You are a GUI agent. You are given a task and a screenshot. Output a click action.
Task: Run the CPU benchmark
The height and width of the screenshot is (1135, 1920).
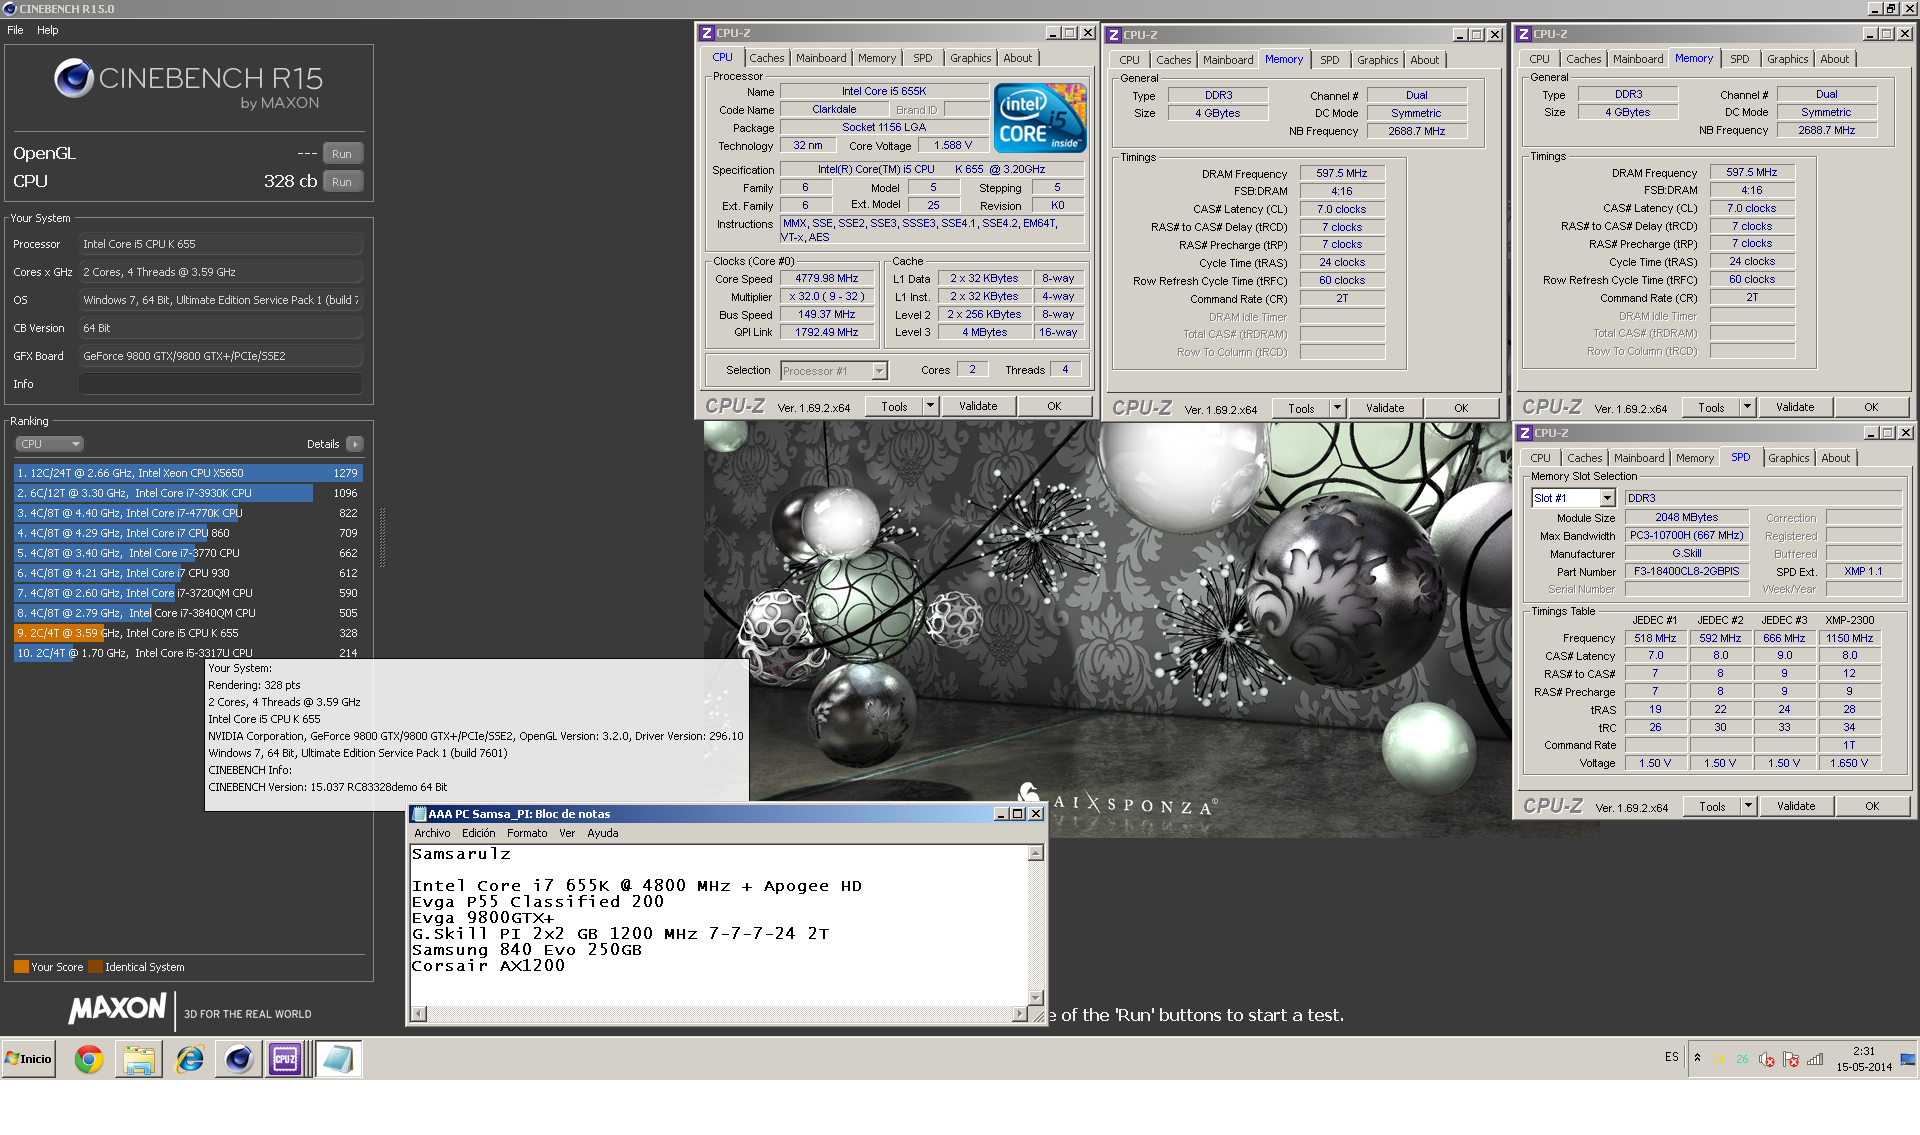pyautogui.click(x=342, y=182)
